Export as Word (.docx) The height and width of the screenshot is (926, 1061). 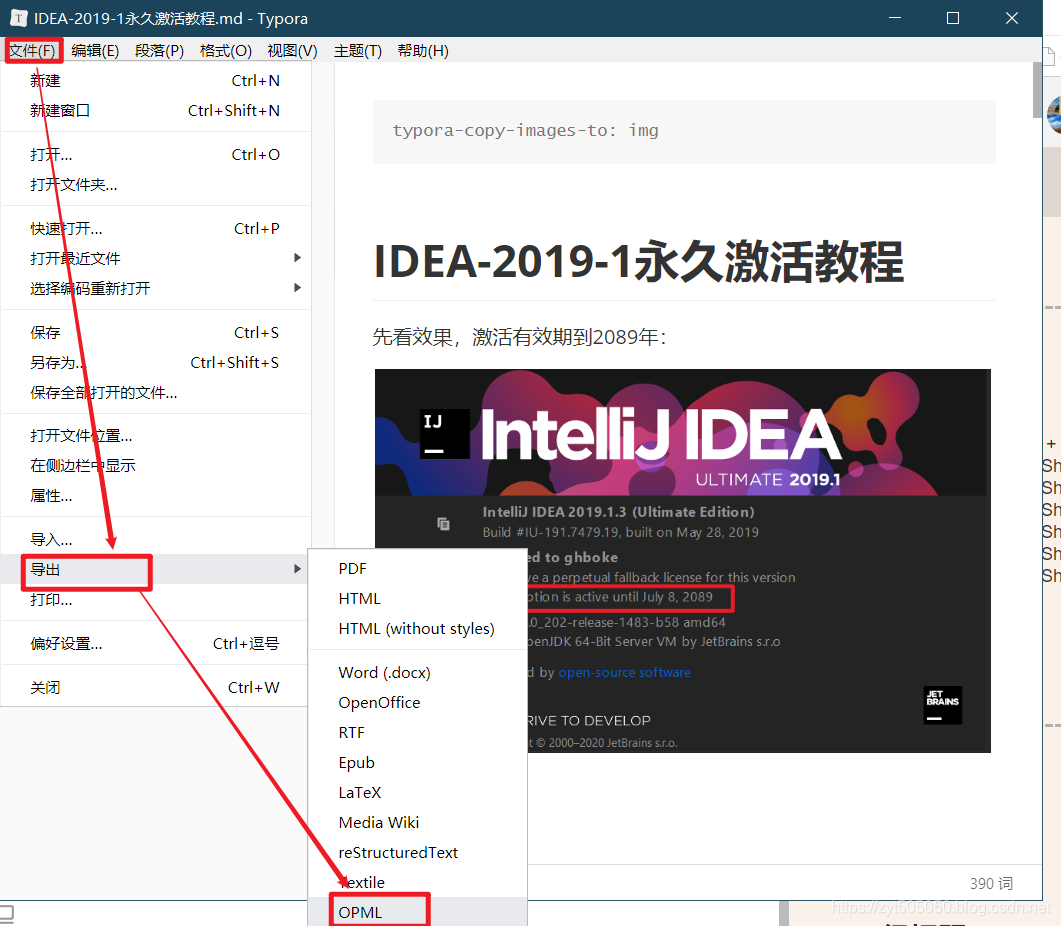click(417, 672)
